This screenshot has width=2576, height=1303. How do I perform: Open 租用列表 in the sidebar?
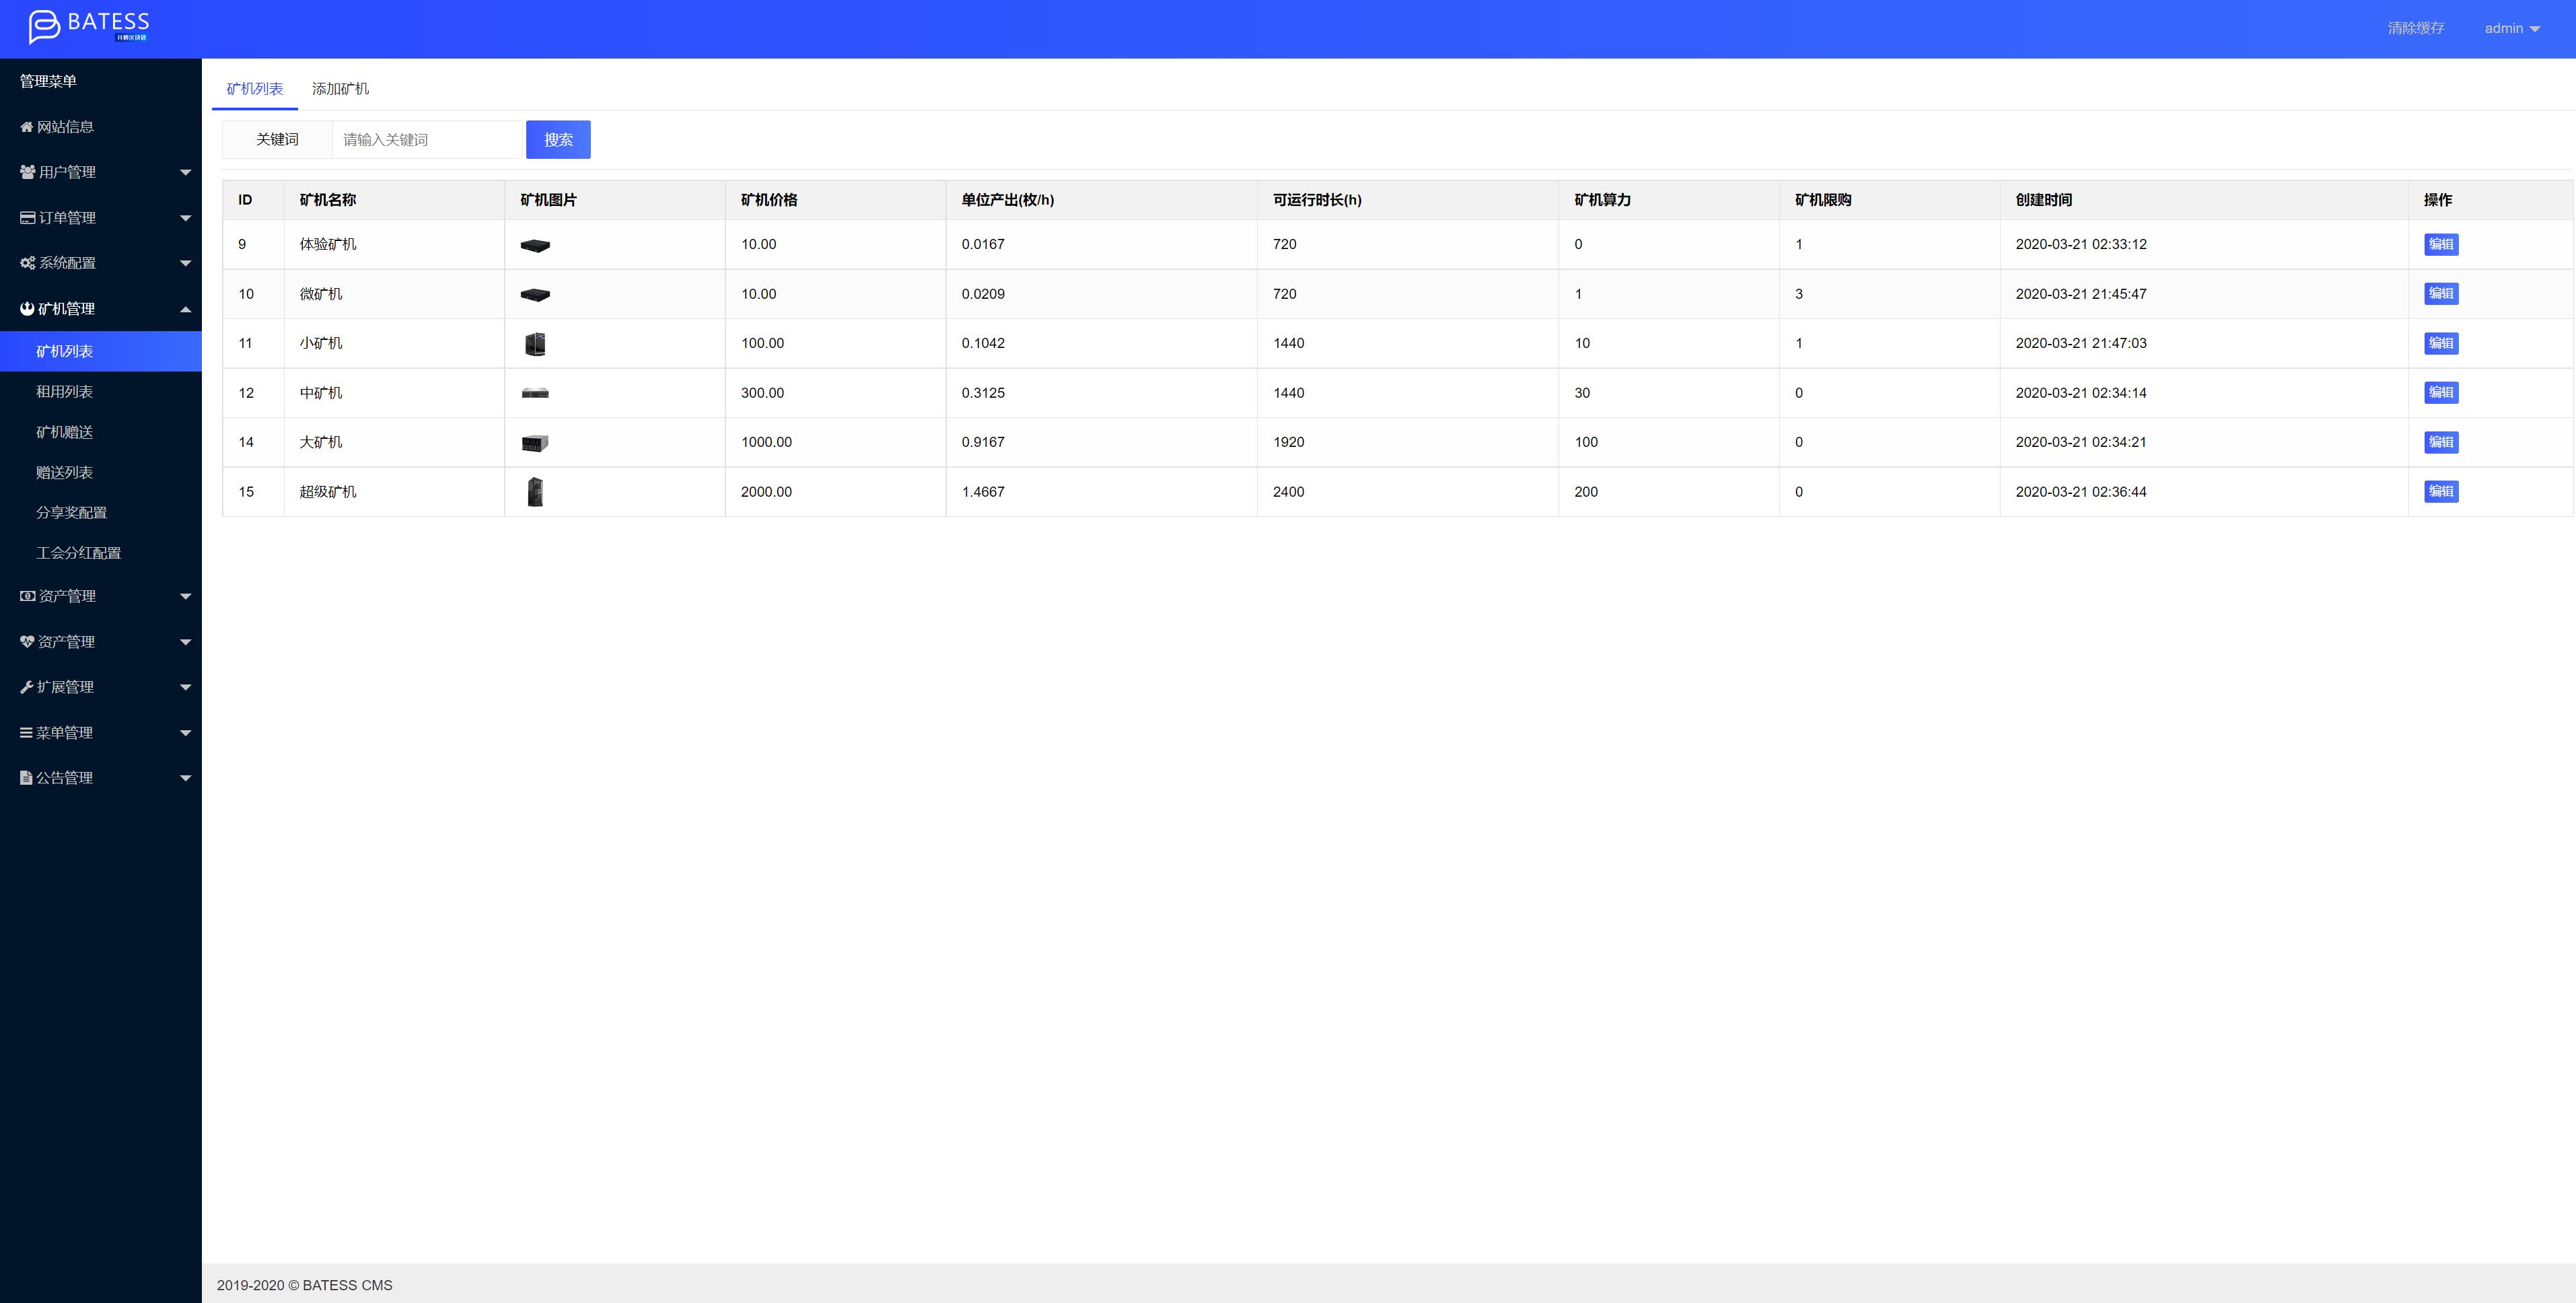coord(65,392)
